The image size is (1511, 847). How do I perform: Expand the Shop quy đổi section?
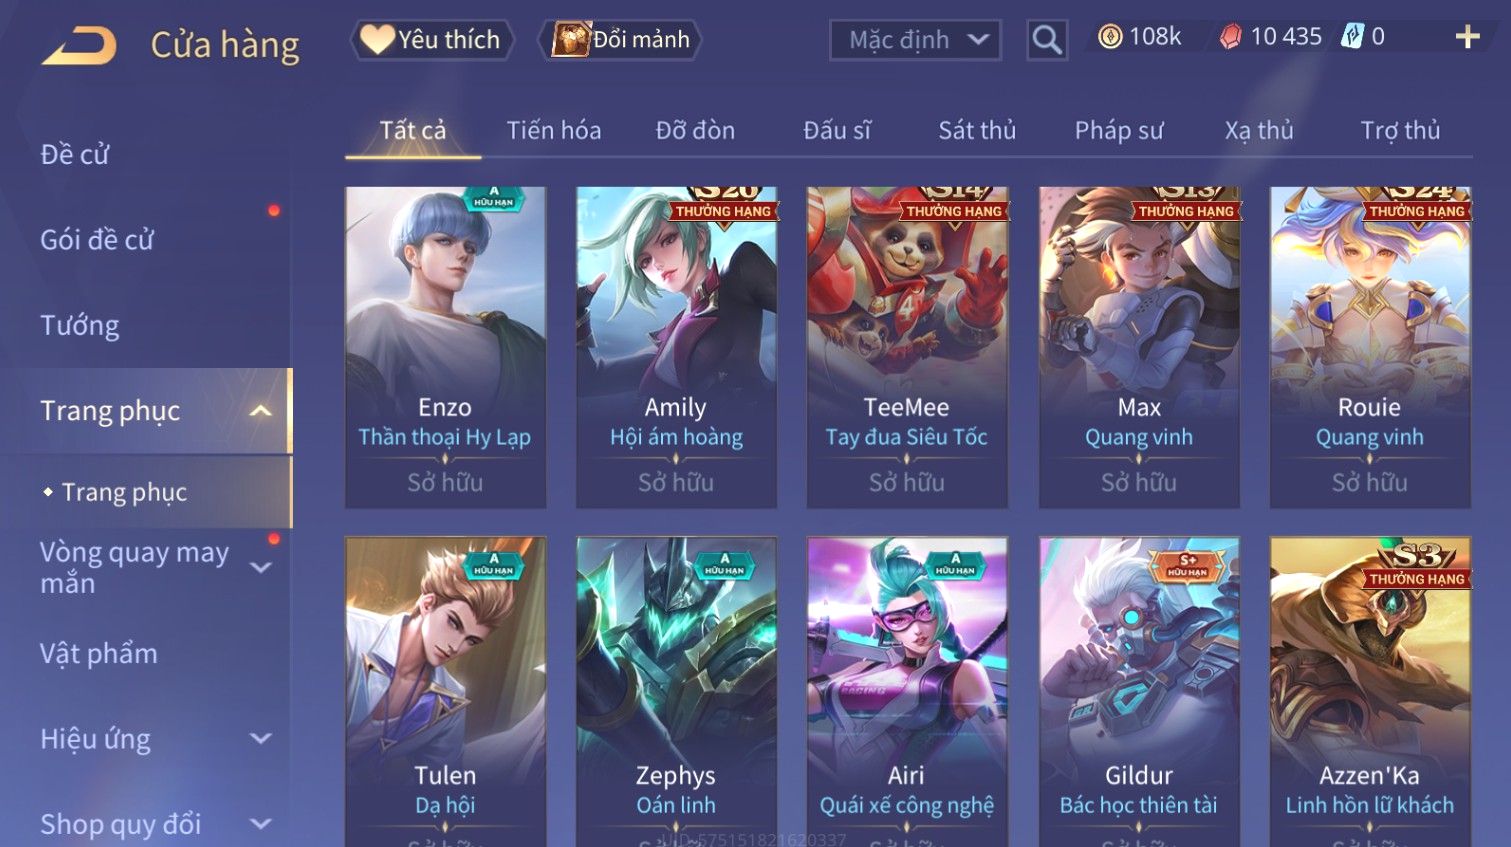click(x=260, y=824)
